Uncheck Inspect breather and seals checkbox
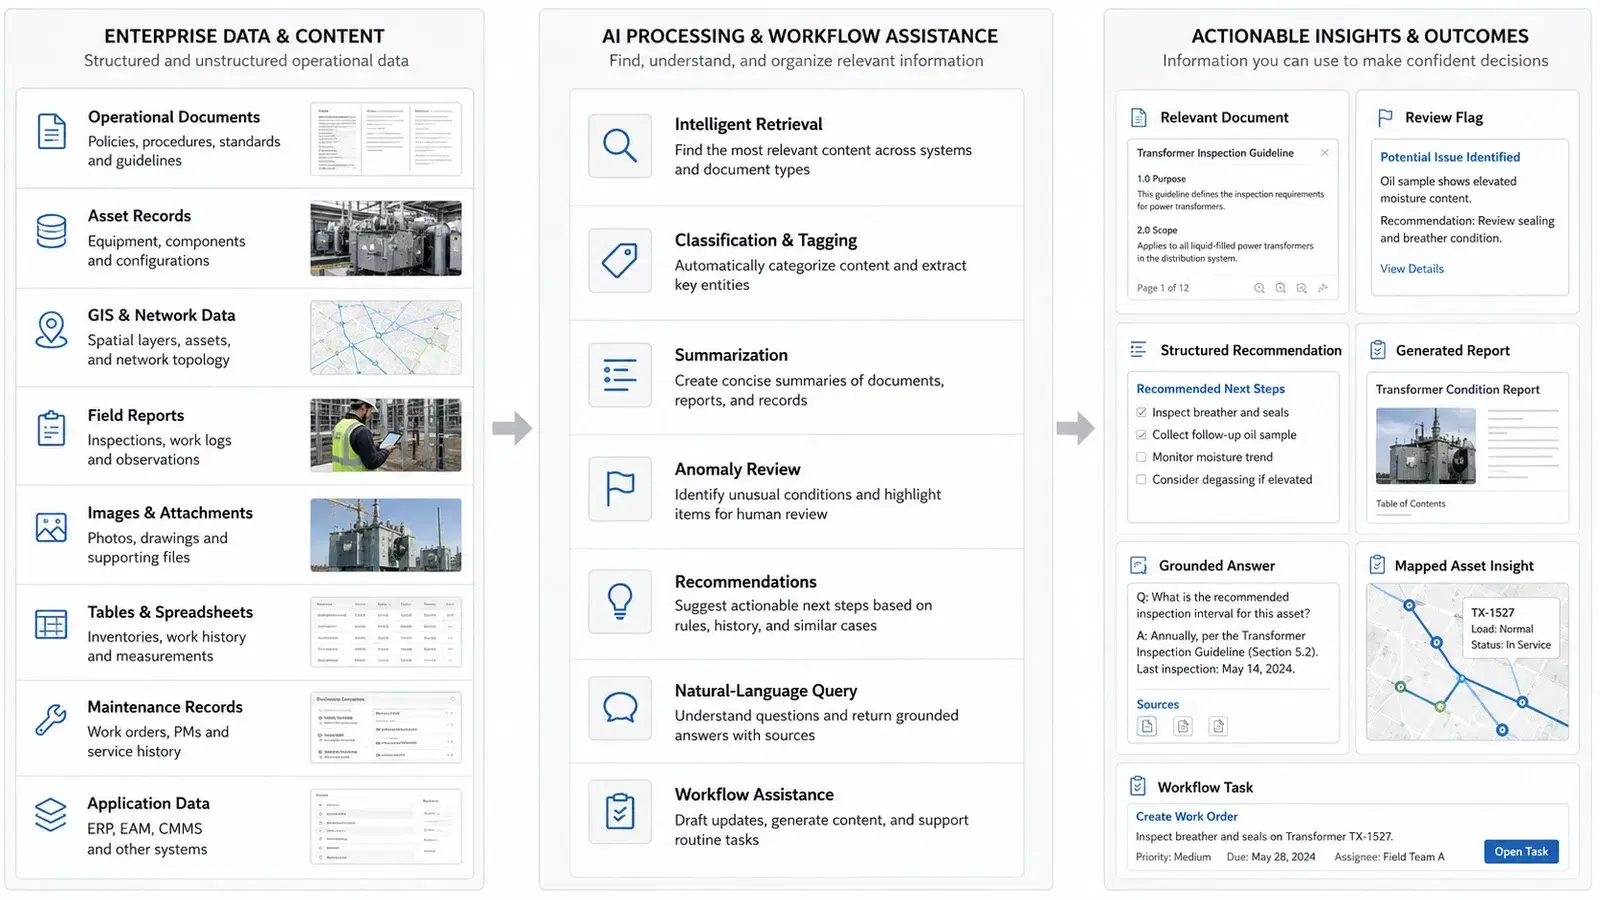The width and height of the screenshot is (1600, 900). [1141, 412]
